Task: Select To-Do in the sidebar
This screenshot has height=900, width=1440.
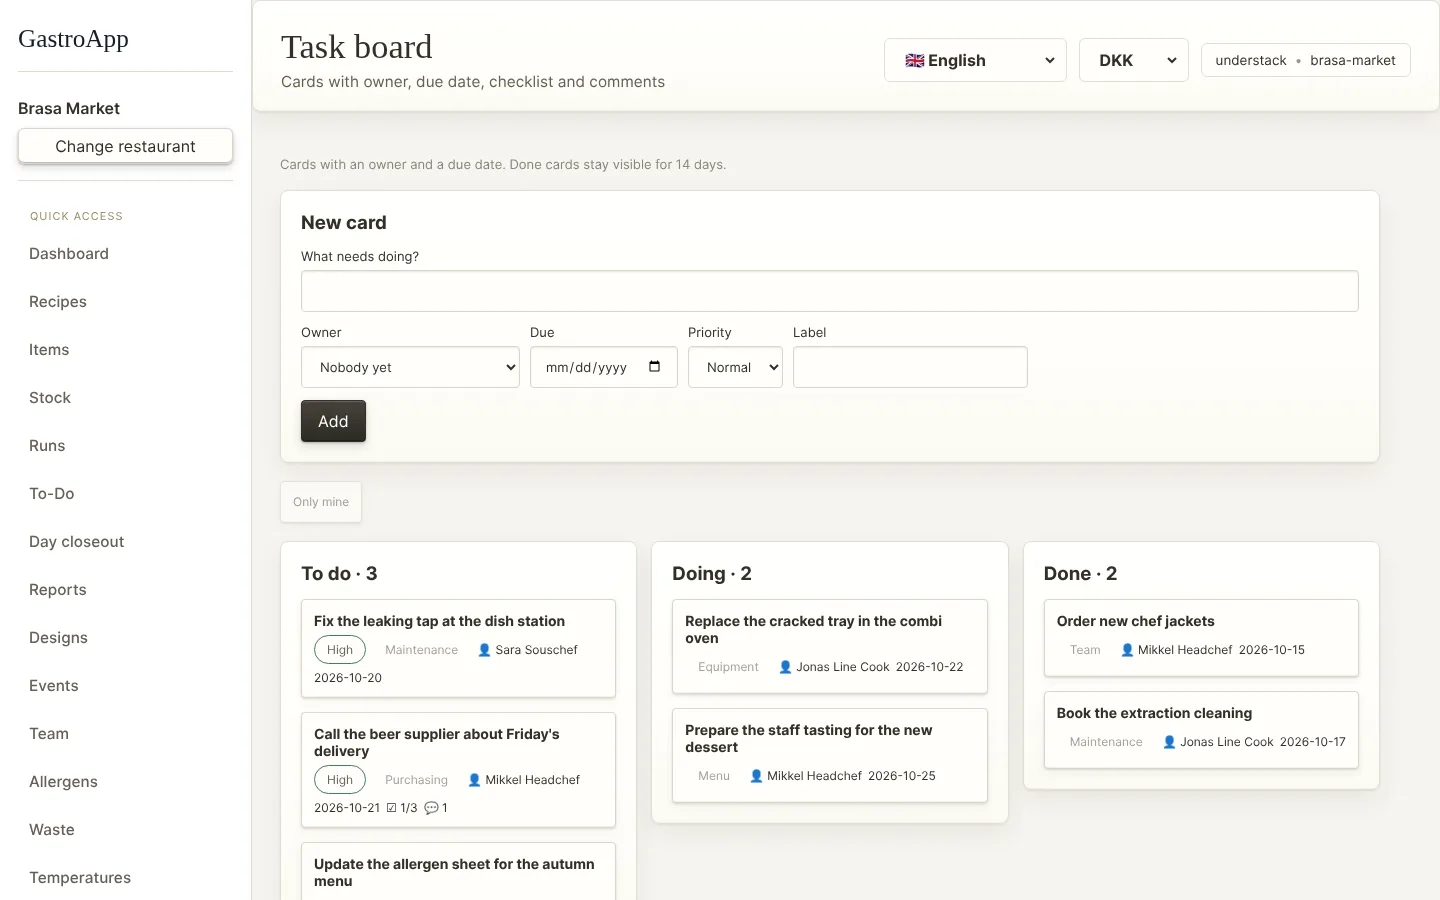Action: pos(52,494)
